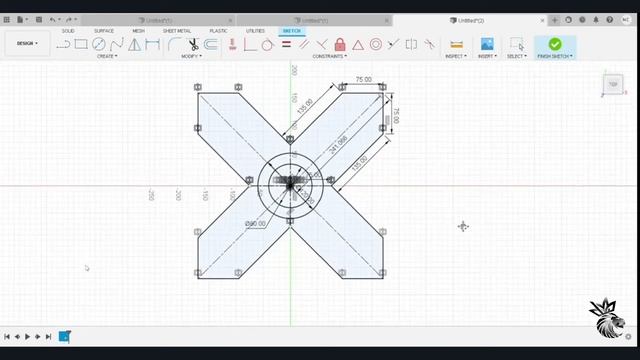Click the Insert image icon
Screen dimensions: 640x360
point(487,44)
